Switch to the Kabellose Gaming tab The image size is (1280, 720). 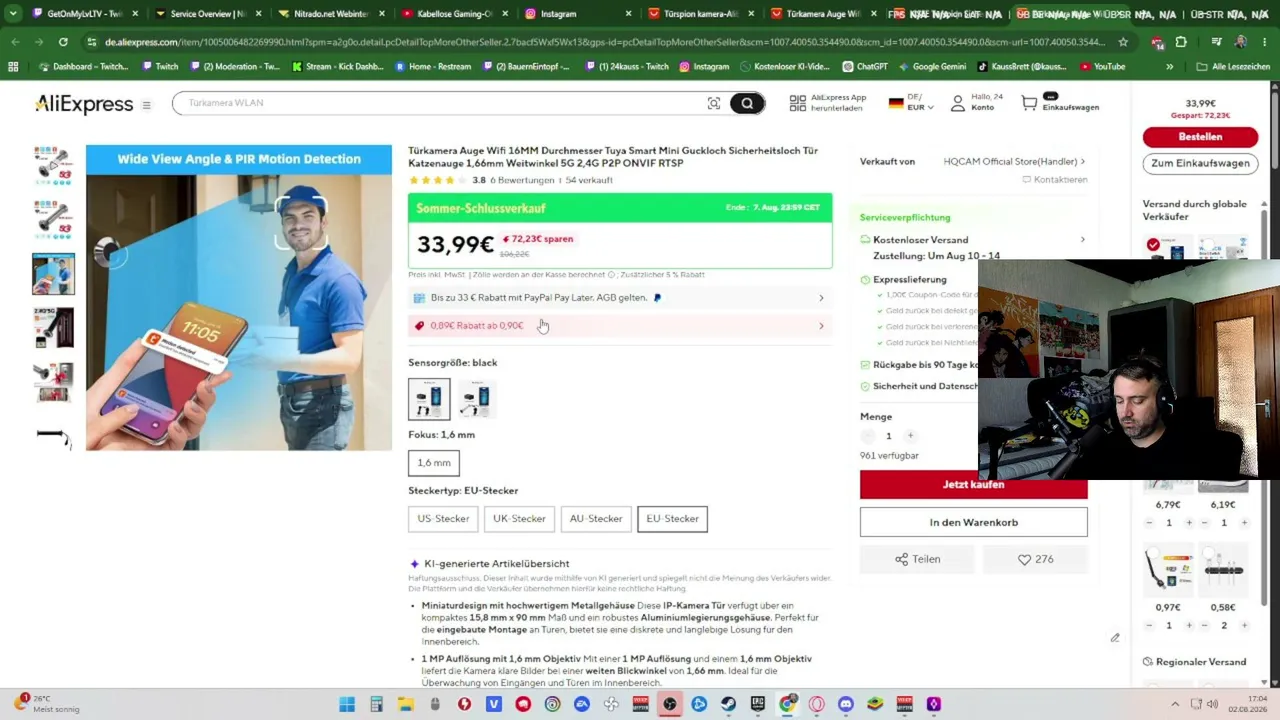(454, 14)
